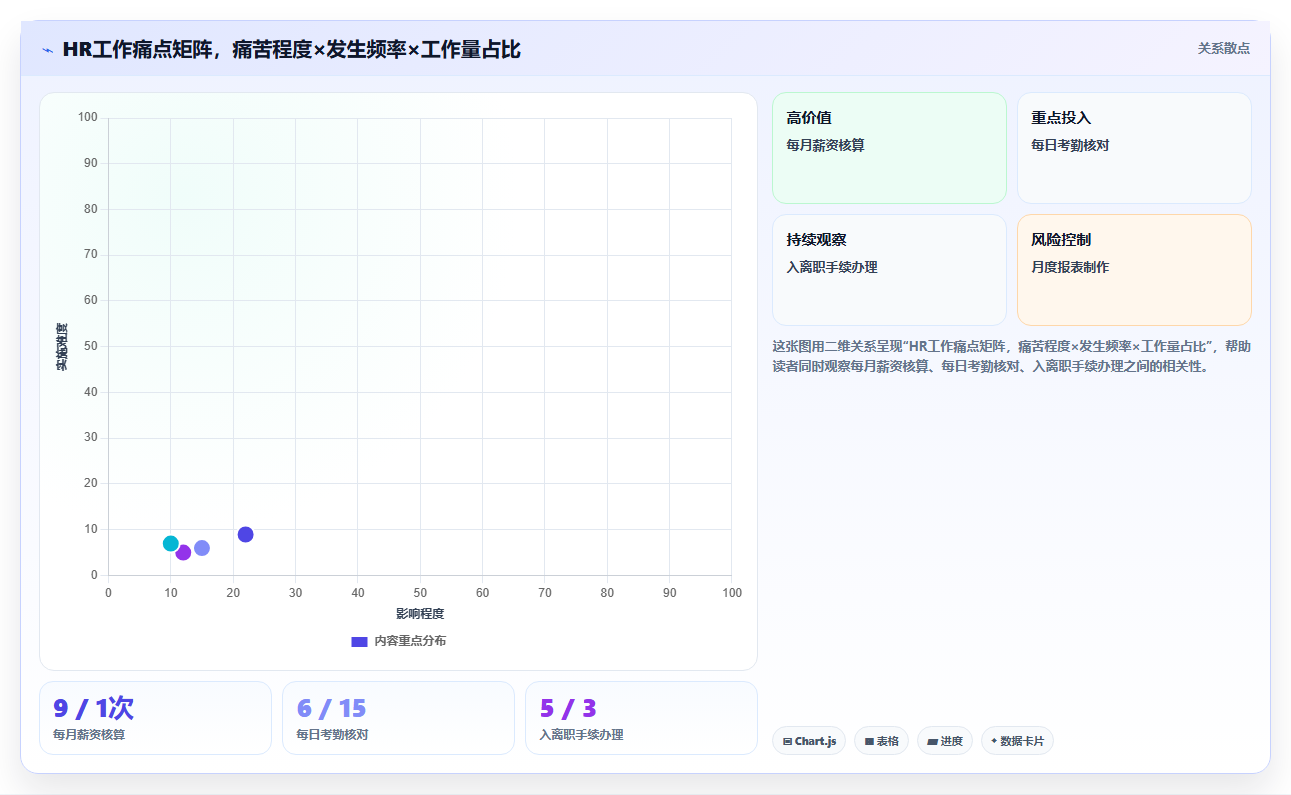Click the 进度 tag
Screen dimensions: 1291x795
click(945, 741)
